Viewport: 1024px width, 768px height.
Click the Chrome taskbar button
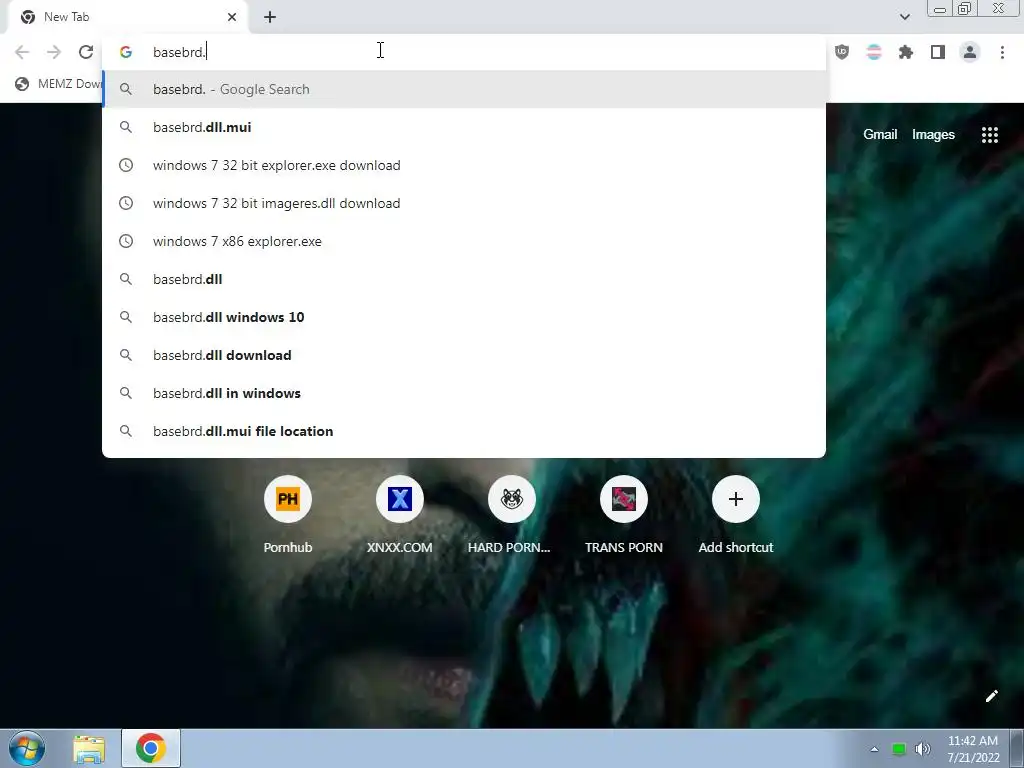pos(151,748)
